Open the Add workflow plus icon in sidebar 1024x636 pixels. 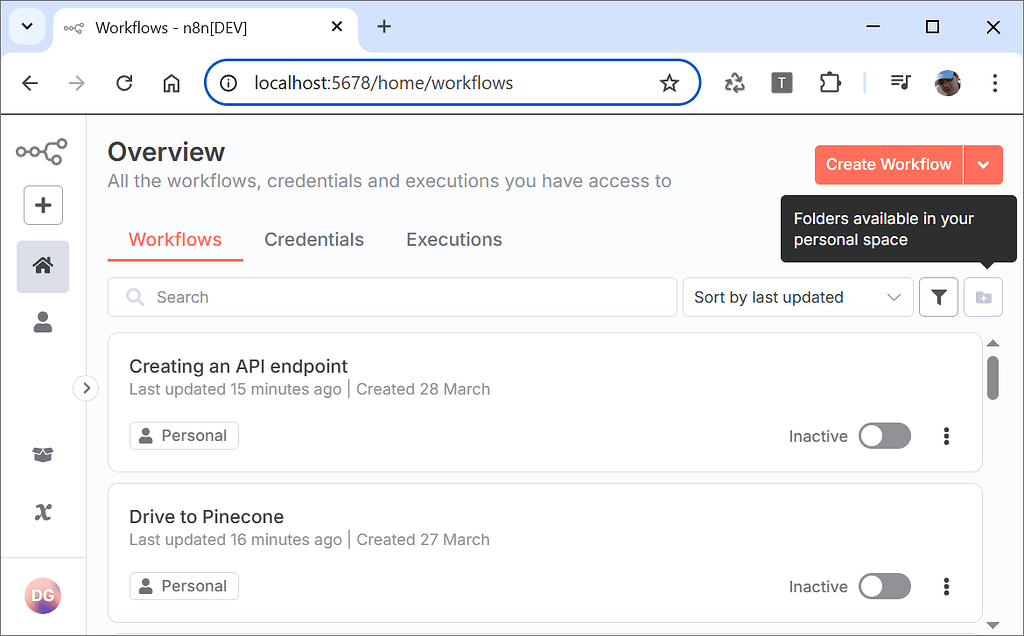coord(43,205)
